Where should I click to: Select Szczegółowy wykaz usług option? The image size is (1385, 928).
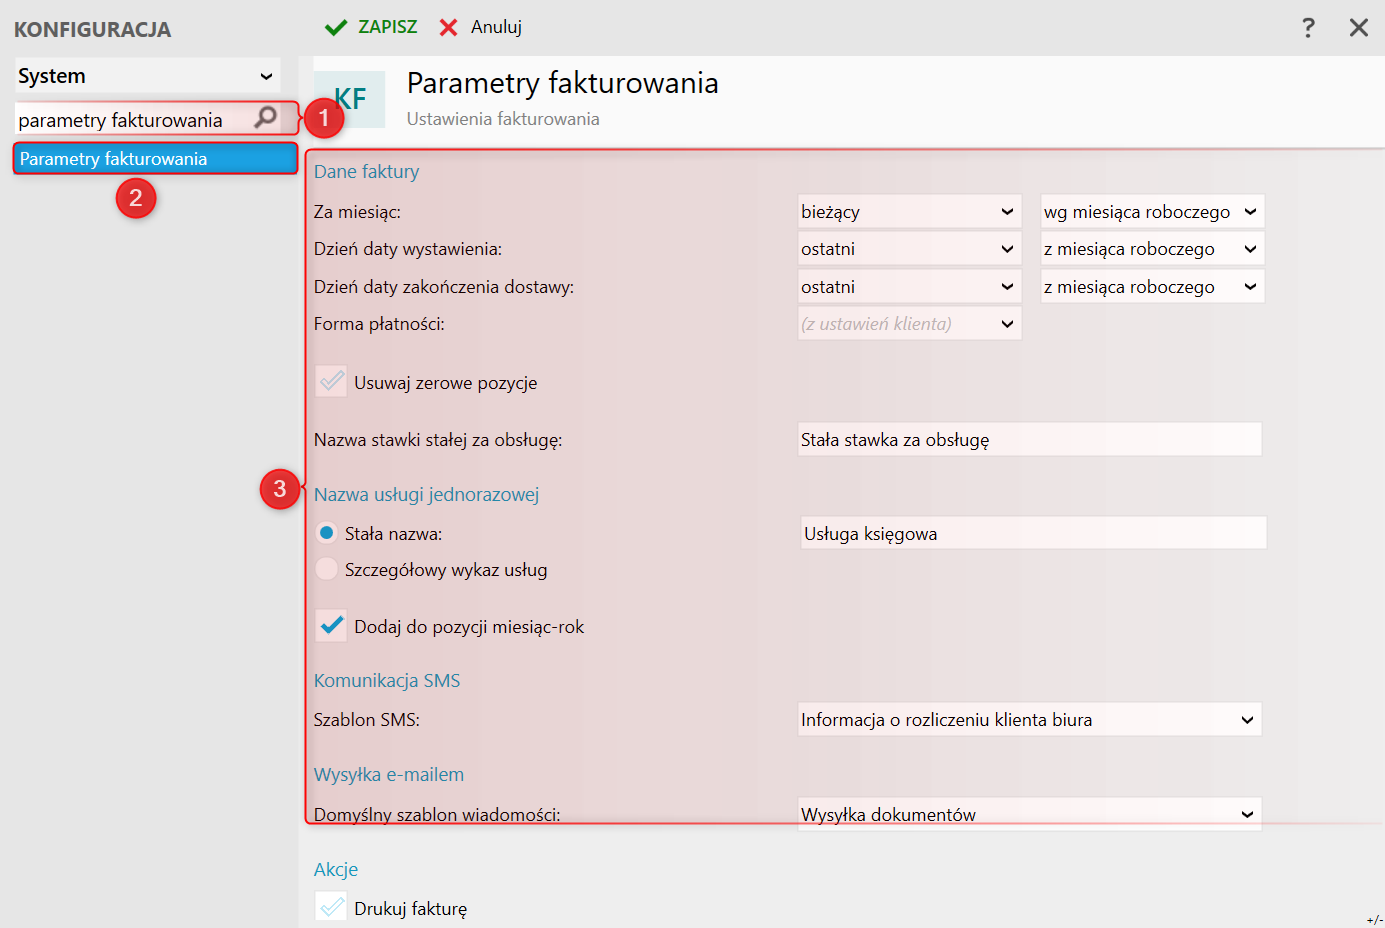coord(326,569)
